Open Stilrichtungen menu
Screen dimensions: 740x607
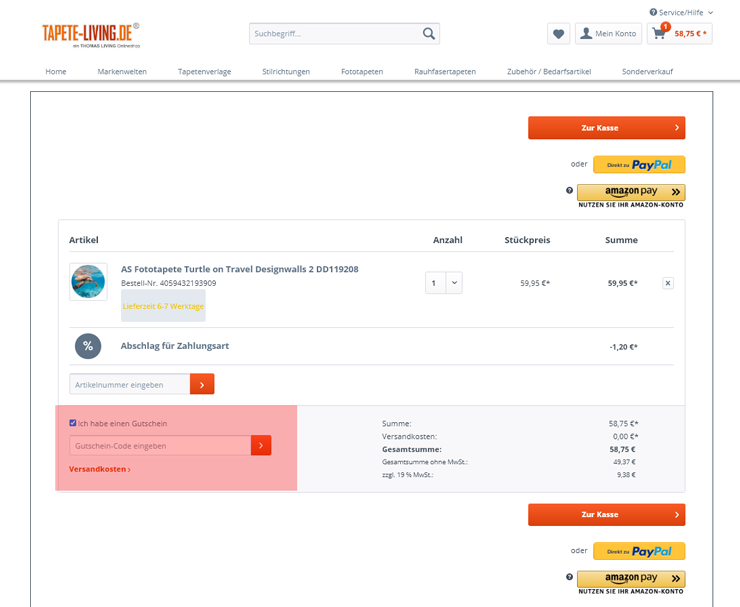286,72
